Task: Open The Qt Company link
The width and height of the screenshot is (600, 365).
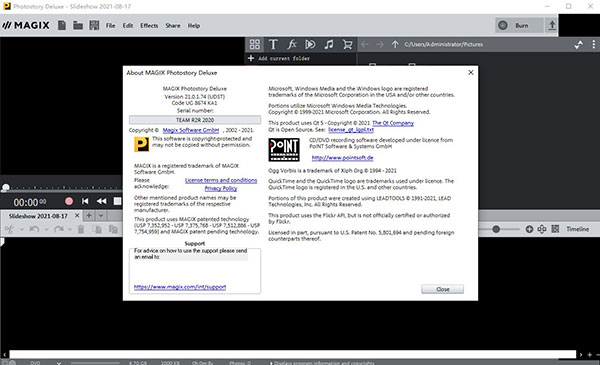Action: [x=393, y=123]
